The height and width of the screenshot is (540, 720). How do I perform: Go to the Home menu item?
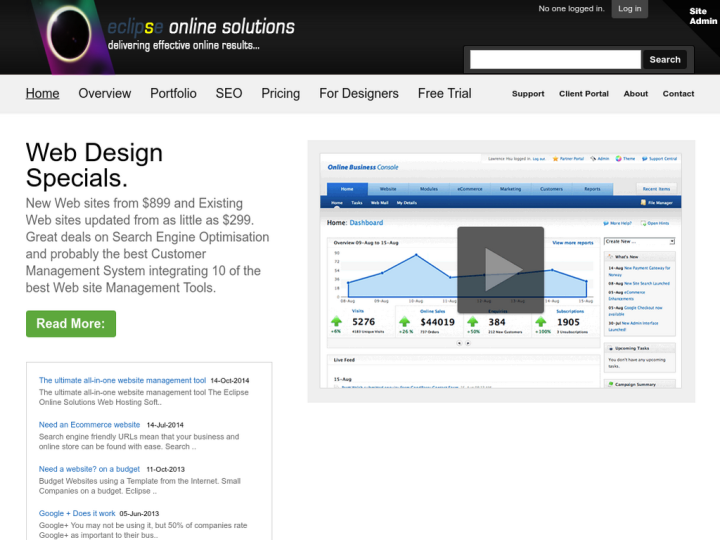click(x=42, y=94)
